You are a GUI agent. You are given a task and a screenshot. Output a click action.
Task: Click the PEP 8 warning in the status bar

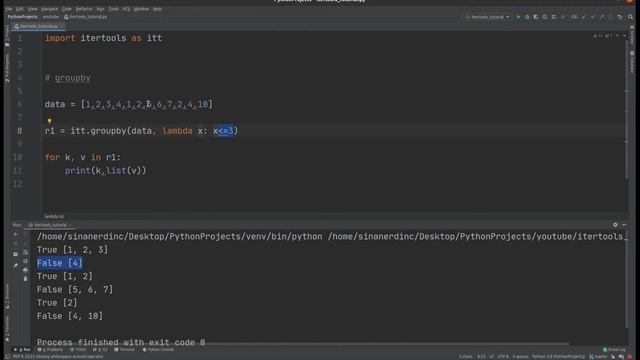(x=58, y=357)
